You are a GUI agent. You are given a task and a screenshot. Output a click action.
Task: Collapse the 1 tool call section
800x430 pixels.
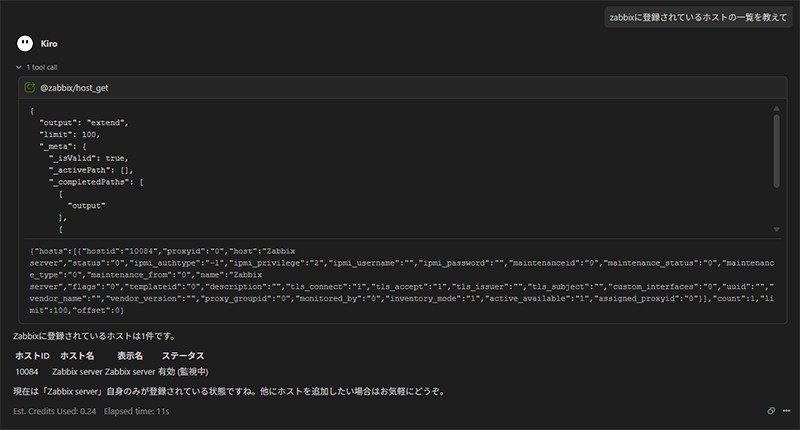(x=19, y=67)
